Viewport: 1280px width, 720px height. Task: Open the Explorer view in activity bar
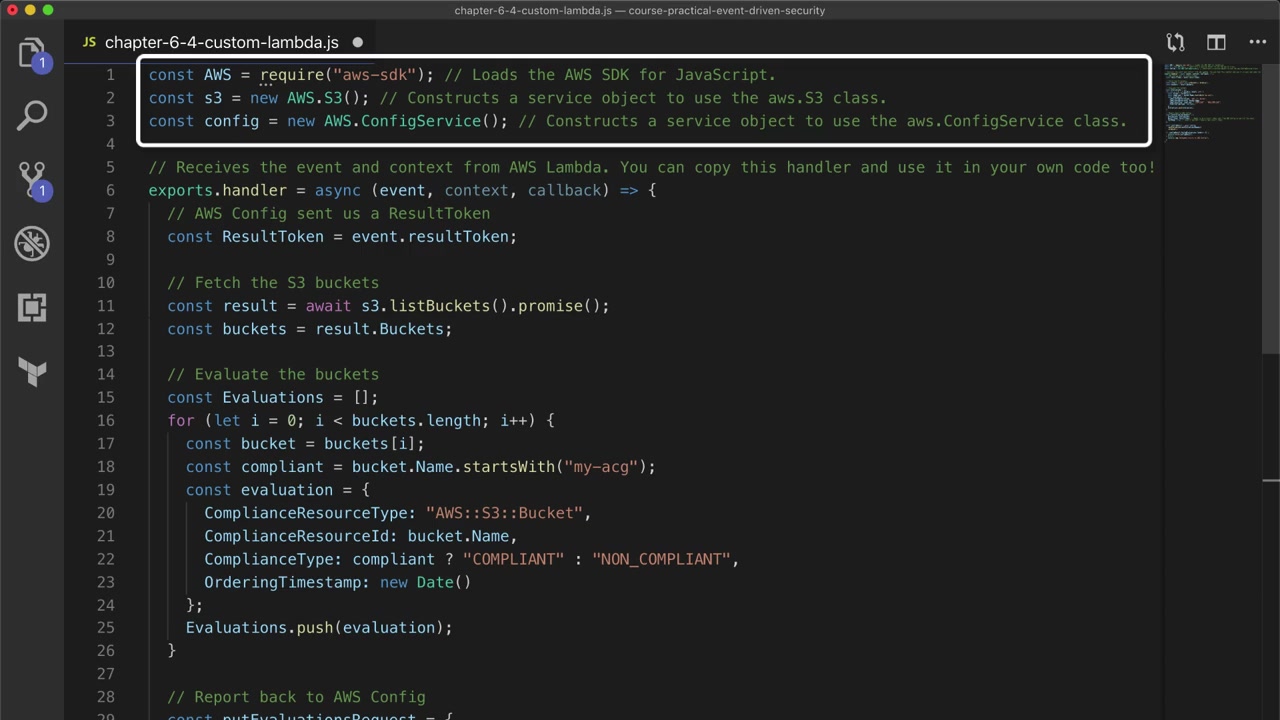pyautogui.click(x=32, y=52)
